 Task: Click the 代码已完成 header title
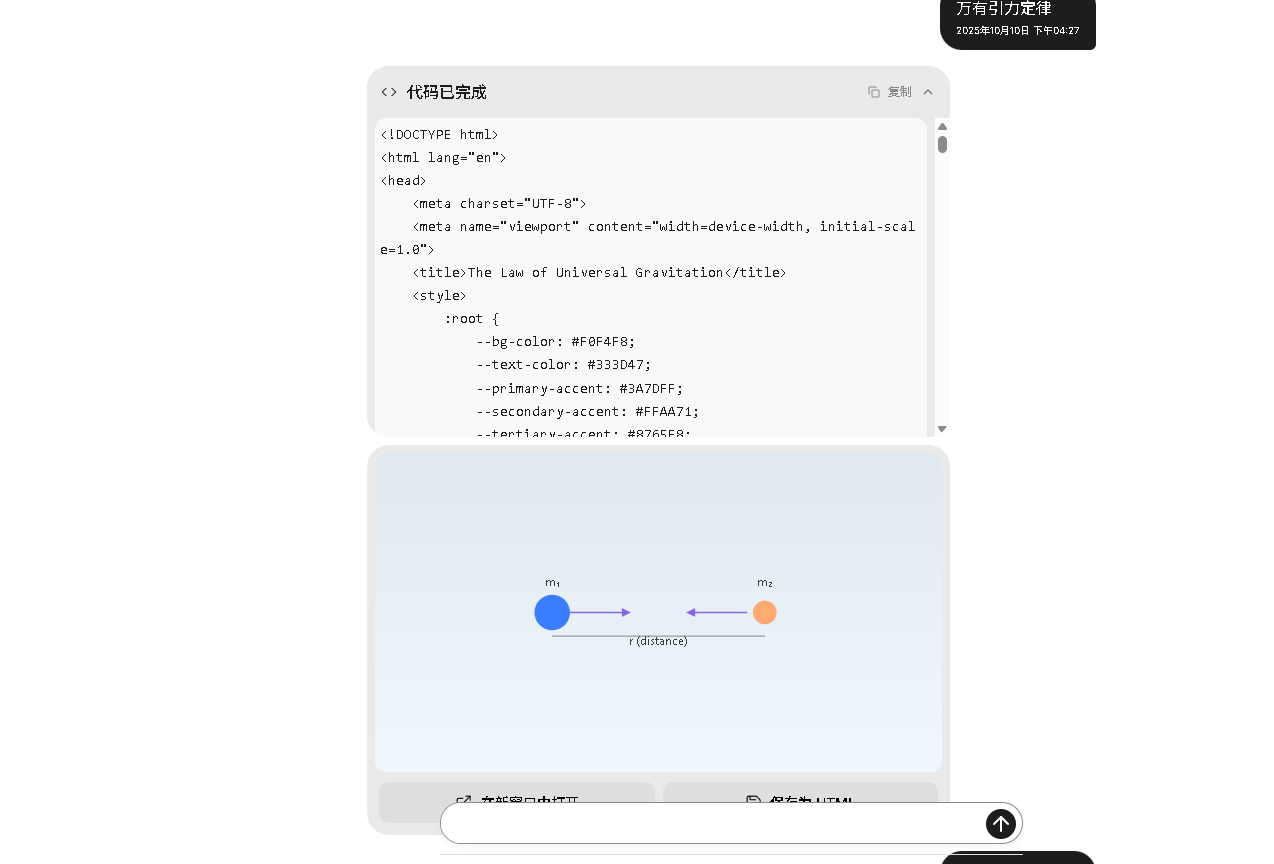click(x=447, y=92)
